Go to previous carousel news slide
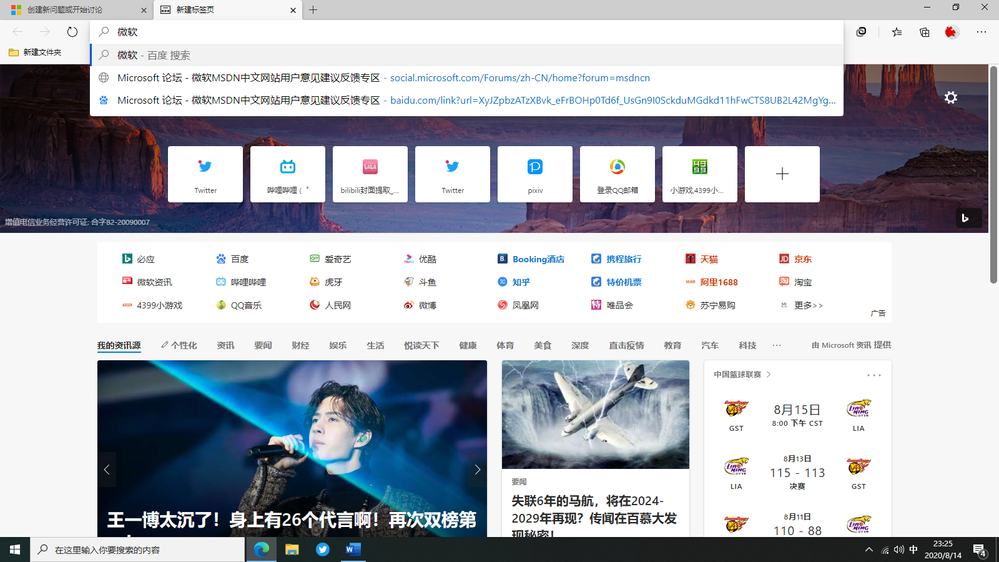 [x=107, y=470]
